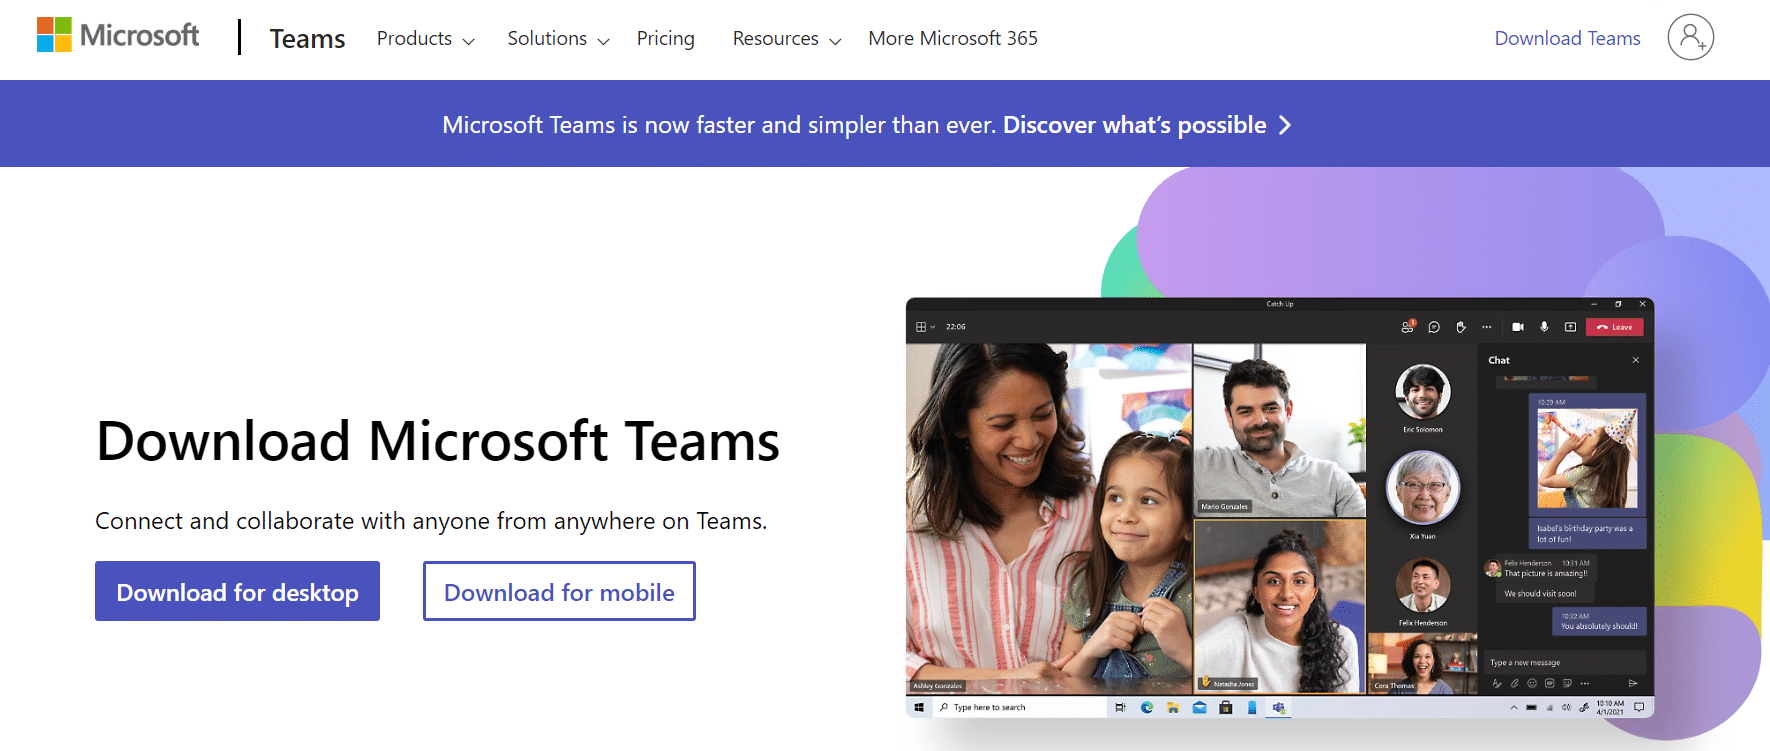1770x751 pixels.
Task: Open the account sign-in profile icon
Action: (1690, 38)
